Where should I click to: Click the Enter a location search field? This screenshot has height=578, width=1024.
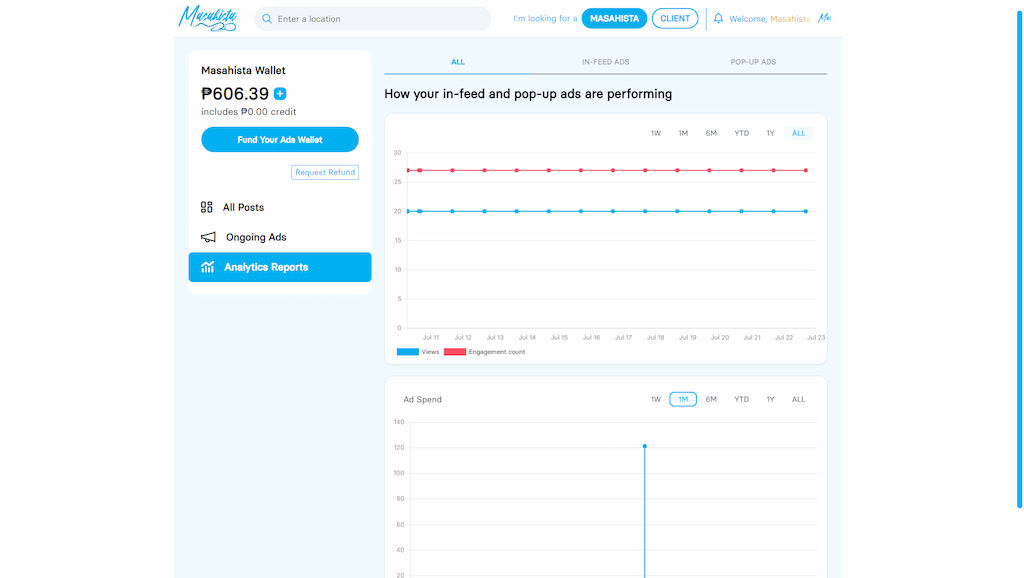point(380,19)
